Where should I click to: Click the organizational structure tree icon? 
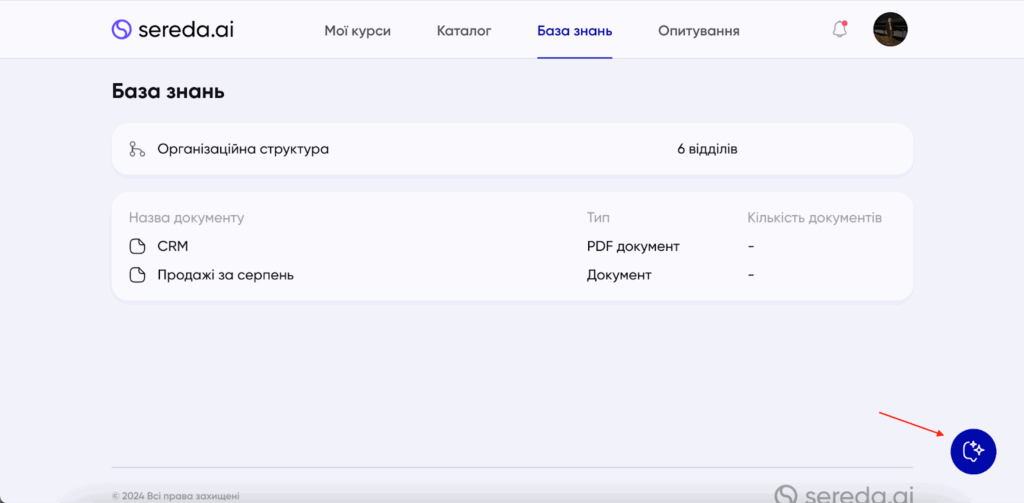[138, 149]
